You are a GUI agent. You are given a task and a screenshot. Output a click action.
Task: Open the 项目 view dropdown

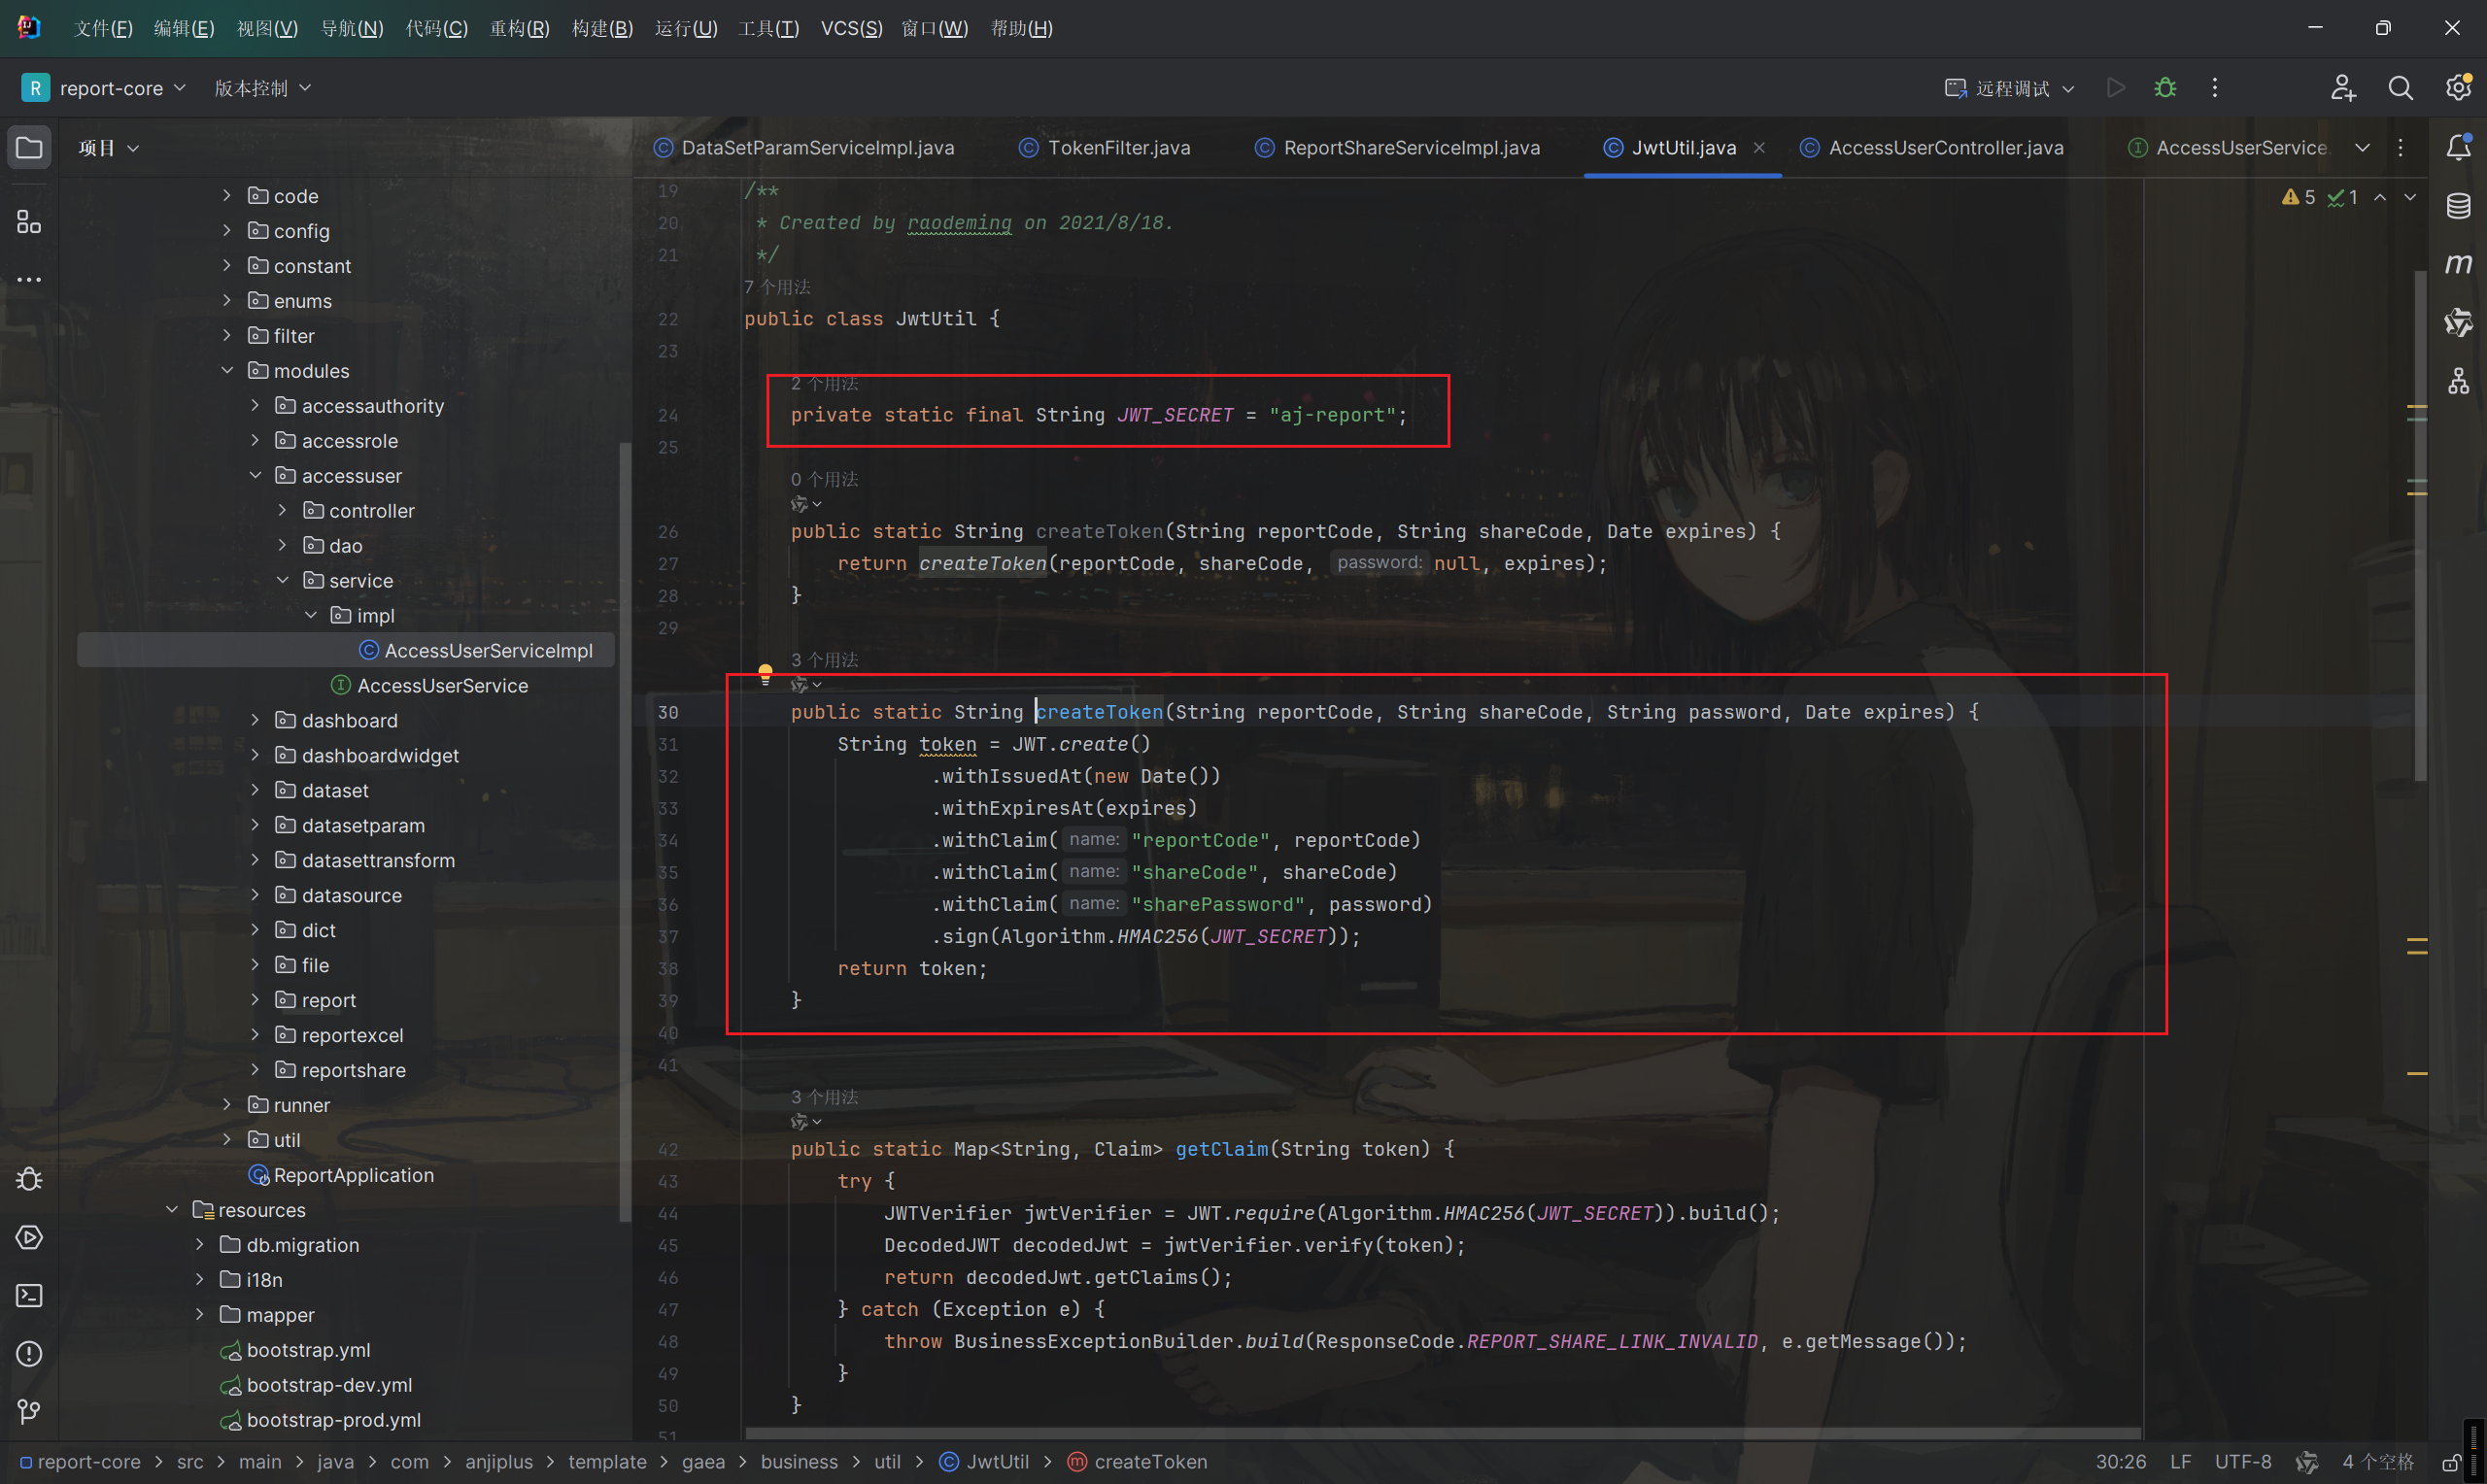pos(109,148)
